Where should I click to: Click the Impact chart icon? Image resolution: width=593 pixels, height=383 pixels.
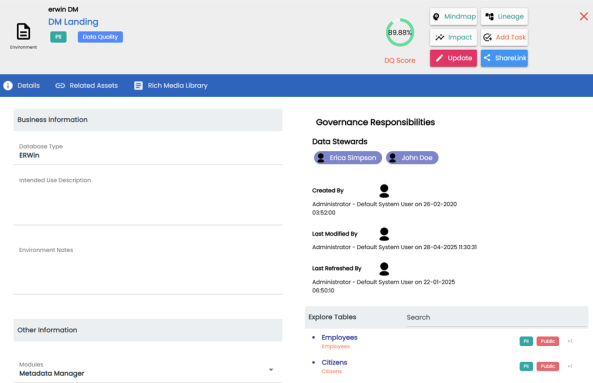point(439,37)
